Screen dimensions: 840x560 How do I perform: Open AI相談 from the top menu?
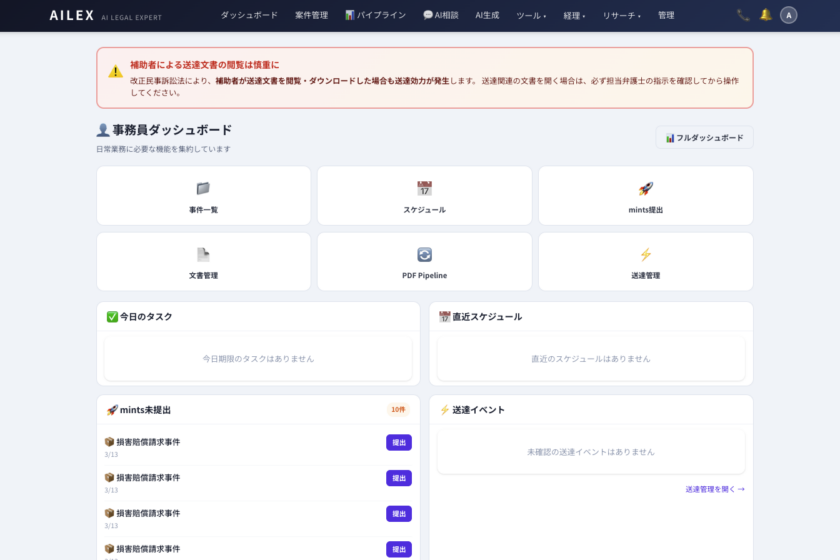click(x=443, y=16)
